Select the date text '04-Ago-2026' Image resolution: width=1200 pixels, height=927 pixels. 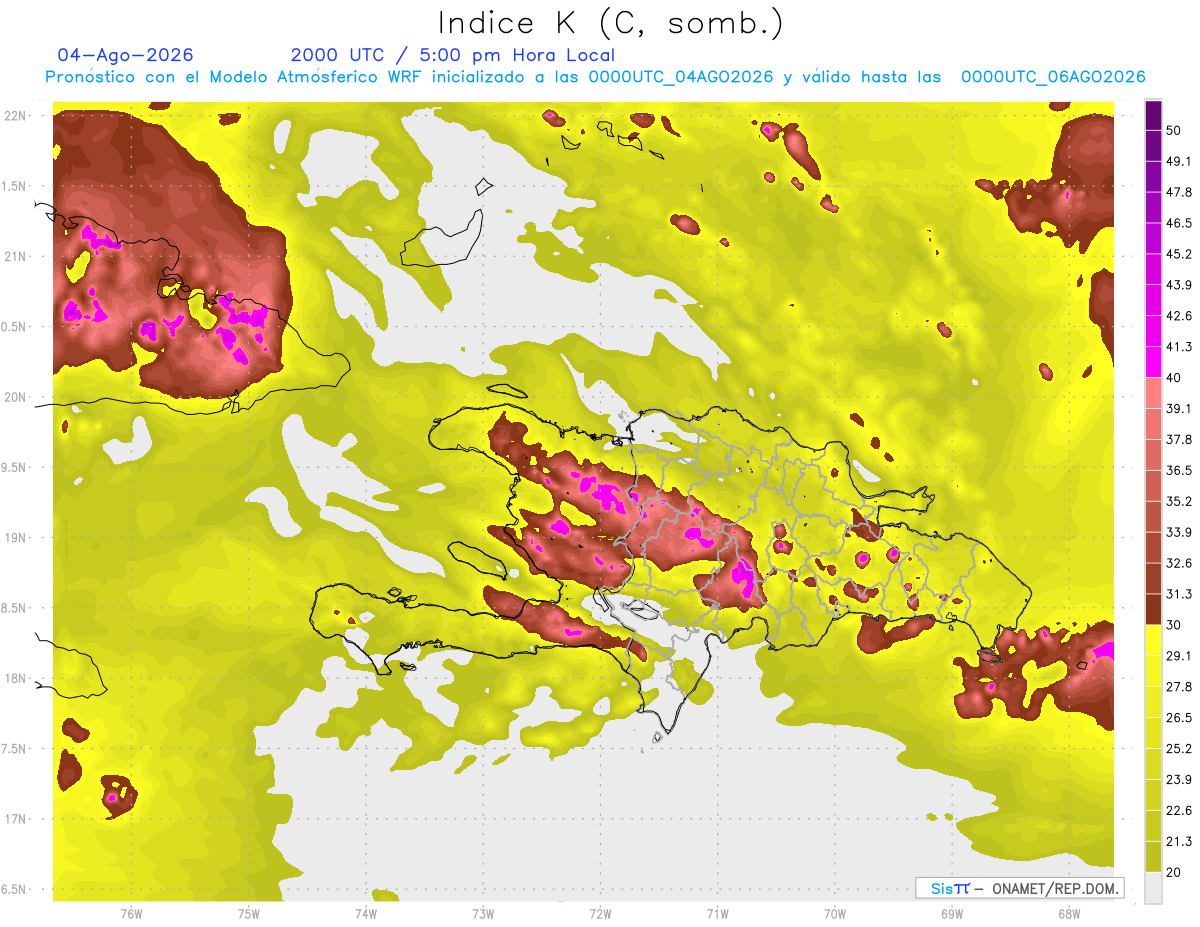125,55
